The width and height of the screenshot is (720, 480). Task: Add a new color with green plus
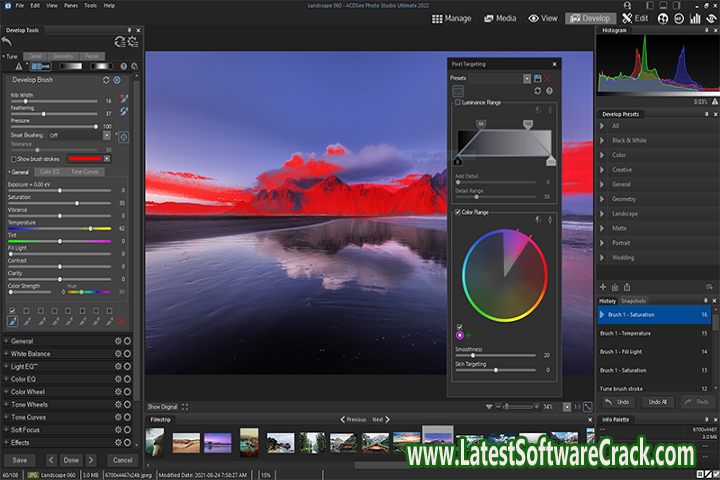(468, 335)
